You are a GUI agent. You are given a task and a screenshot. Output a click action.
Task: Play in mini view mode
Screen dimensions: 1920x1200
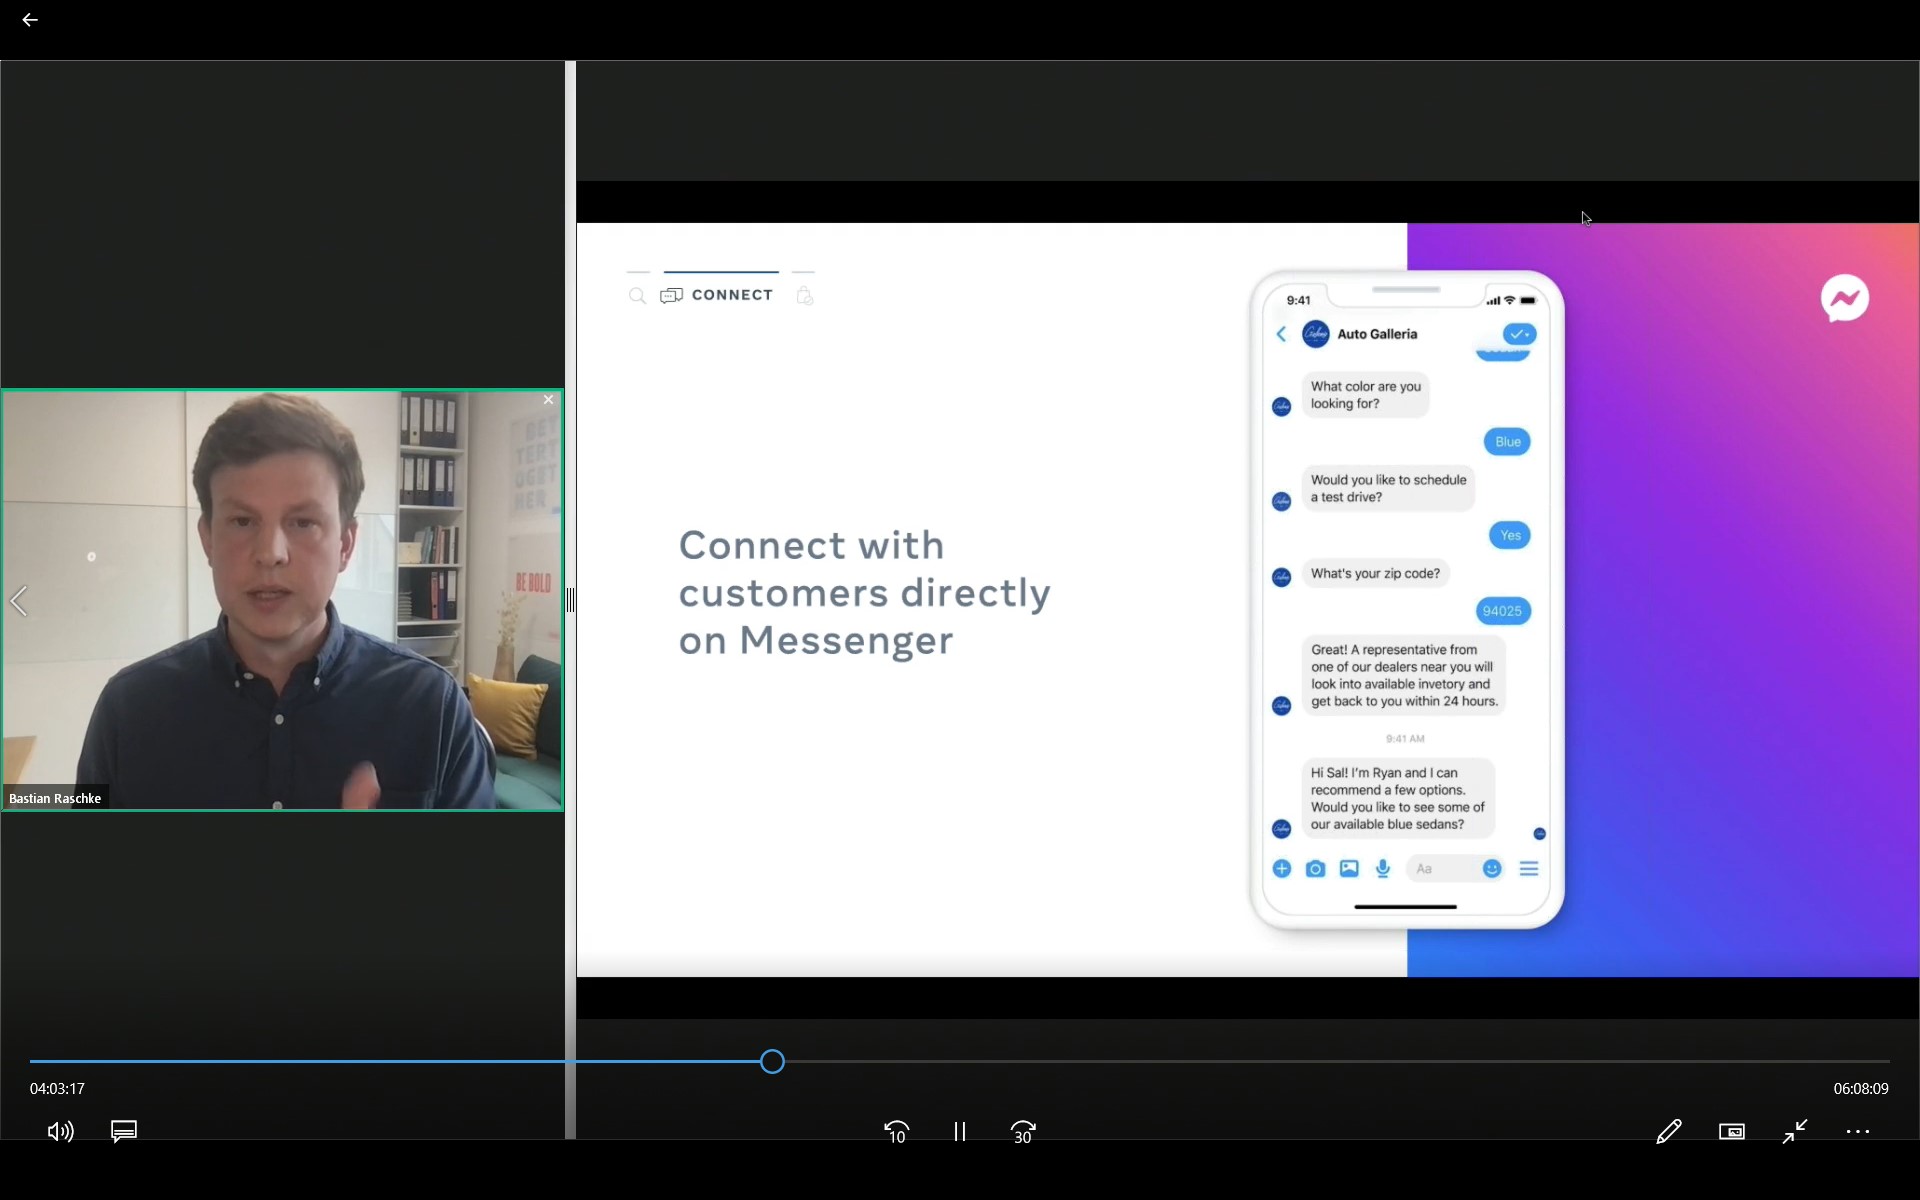tap(1732, 1131)
